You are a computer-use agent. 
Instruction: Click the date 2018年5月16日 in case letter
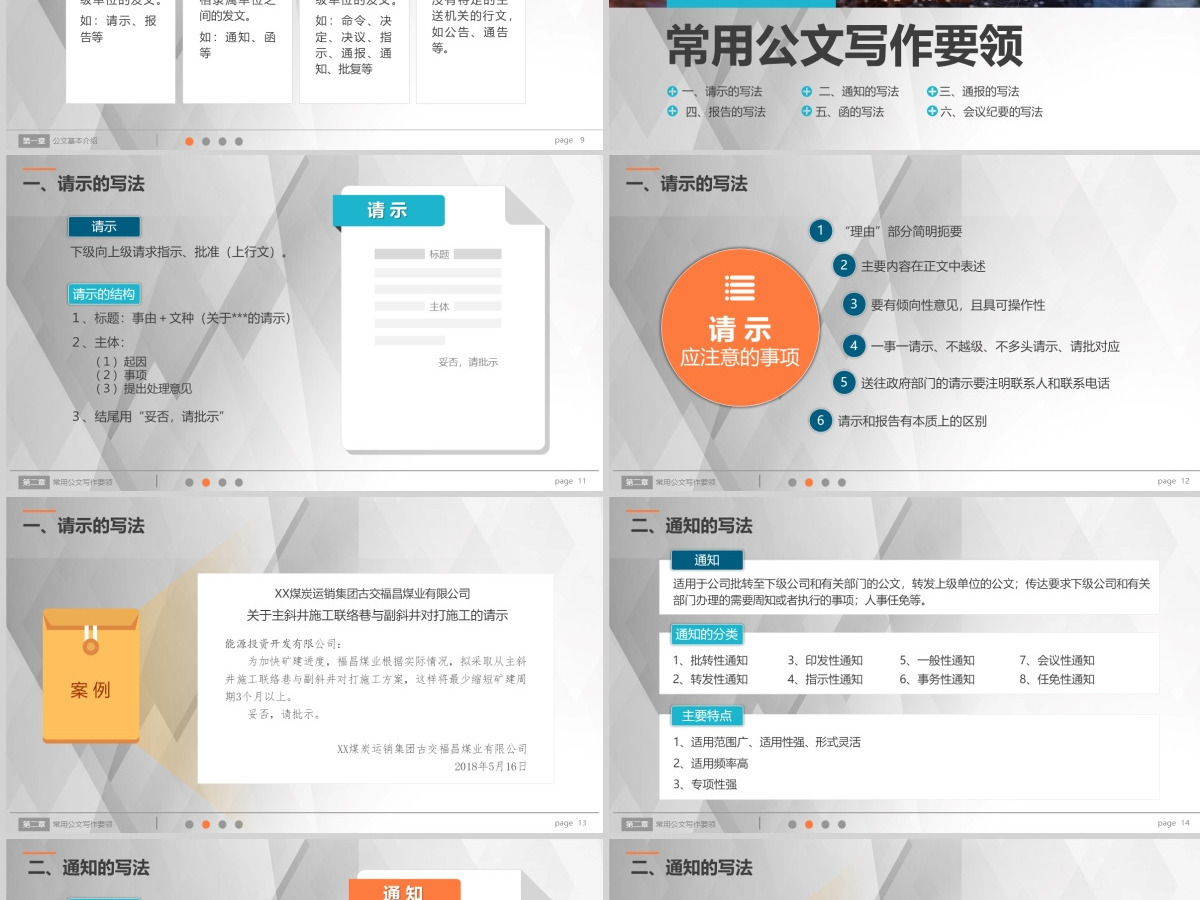(x=490, y=766)
